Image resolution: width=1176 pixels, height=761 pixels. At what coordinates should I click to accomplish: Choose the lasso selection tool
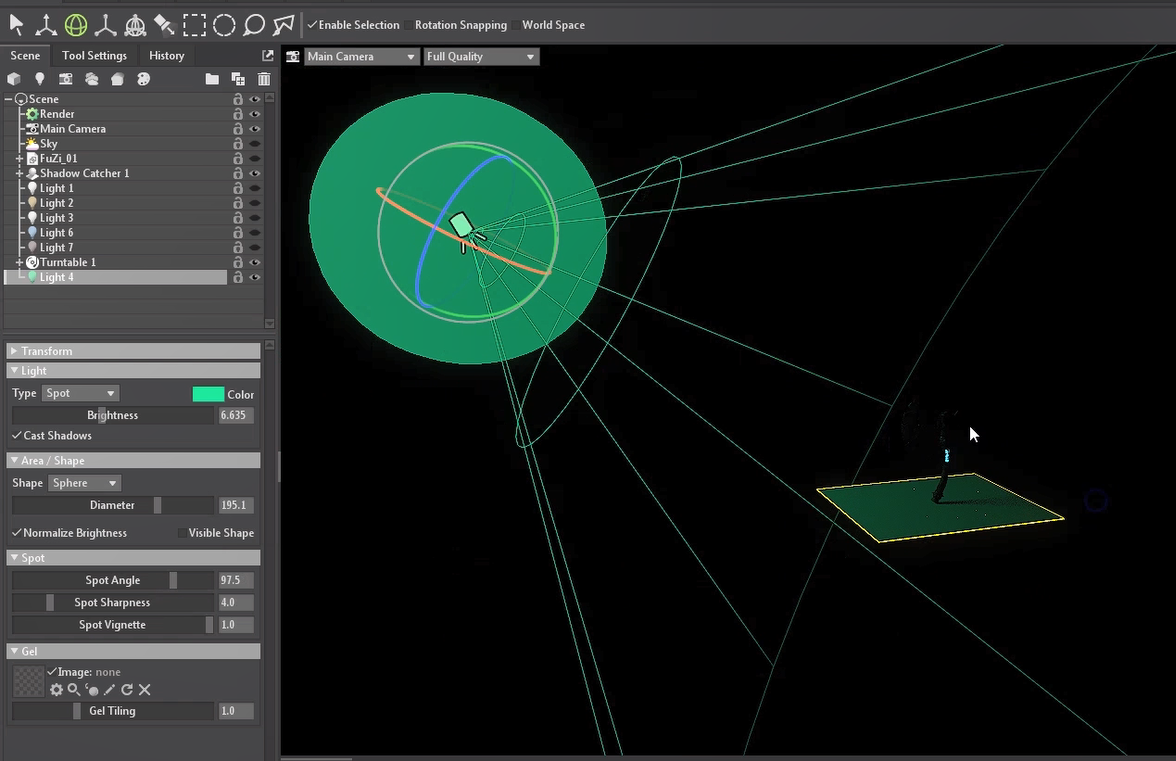click(254, 25)
